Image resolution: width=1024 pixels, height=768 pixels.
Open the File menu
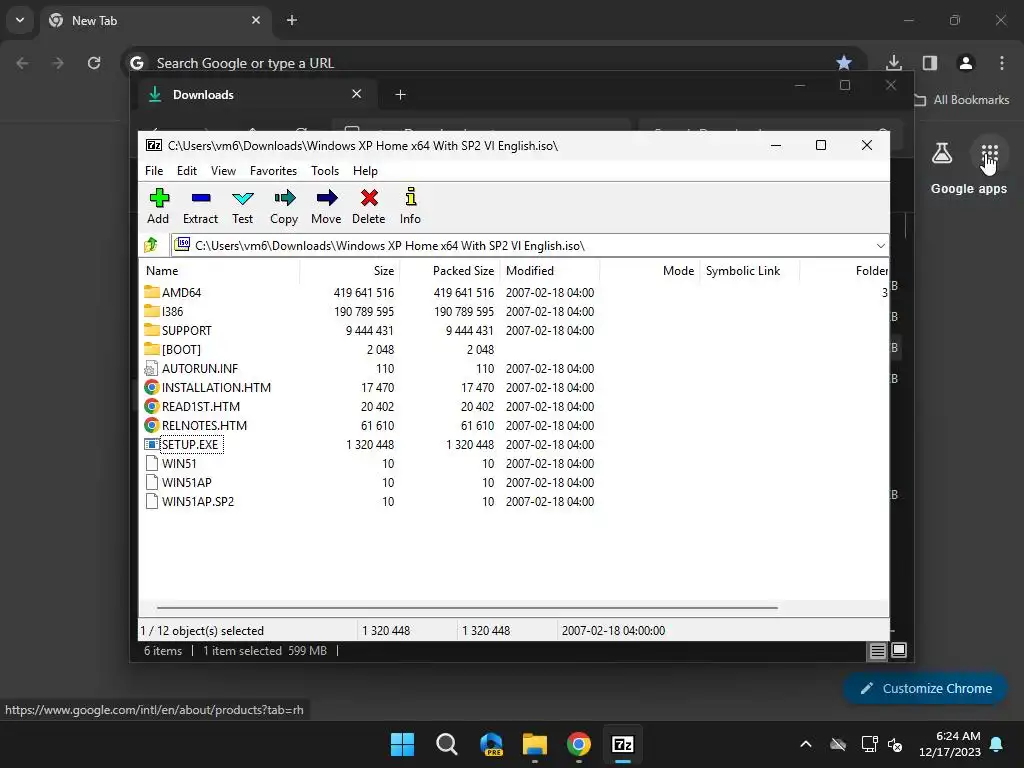pos(154,170)
